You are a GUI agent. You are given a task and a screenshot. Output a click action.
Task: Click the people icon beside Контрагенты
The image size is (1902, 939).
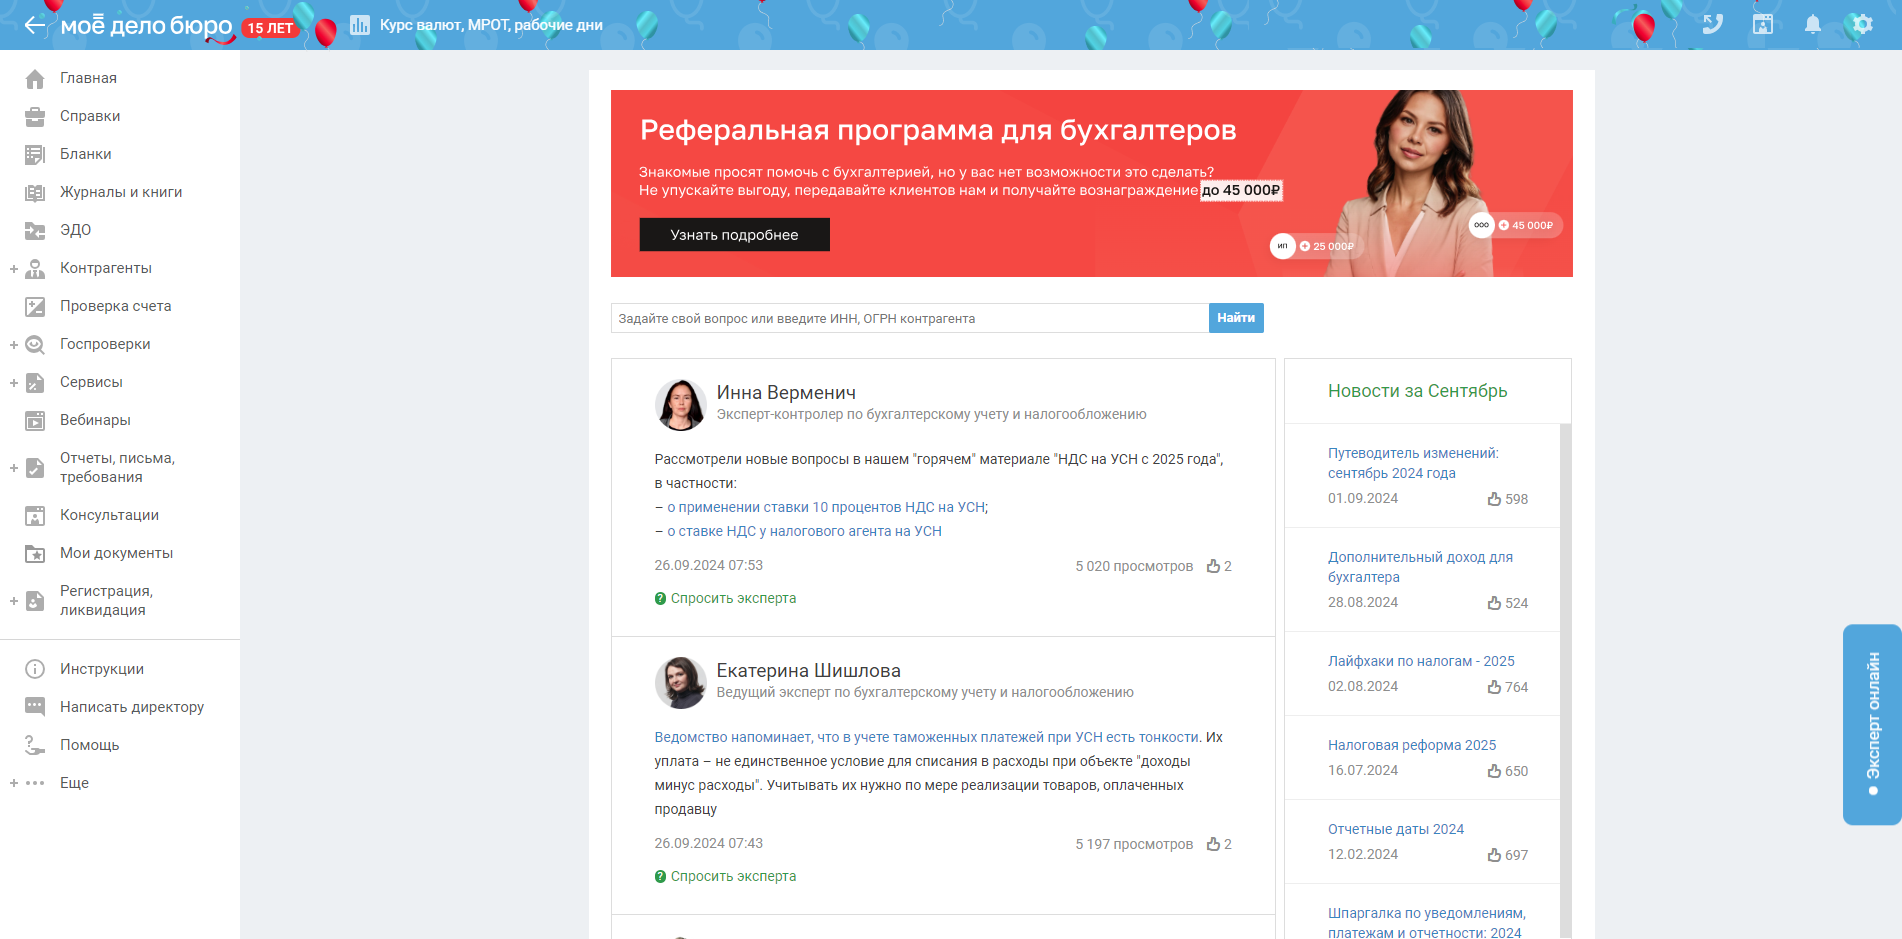coord(35,268)
